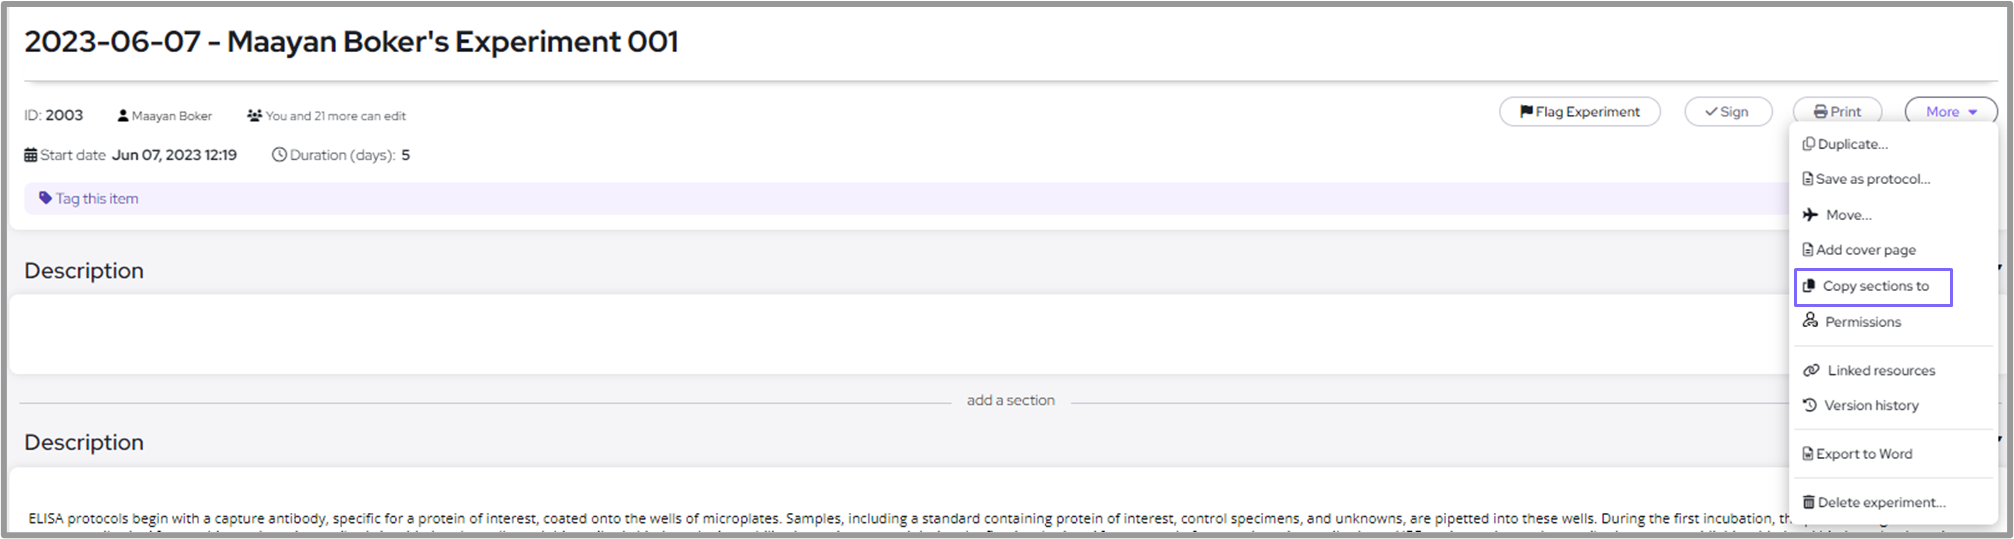Click the Flag Experiment button
Viewport: 2014px width, 539px height.
(1579, 112)
